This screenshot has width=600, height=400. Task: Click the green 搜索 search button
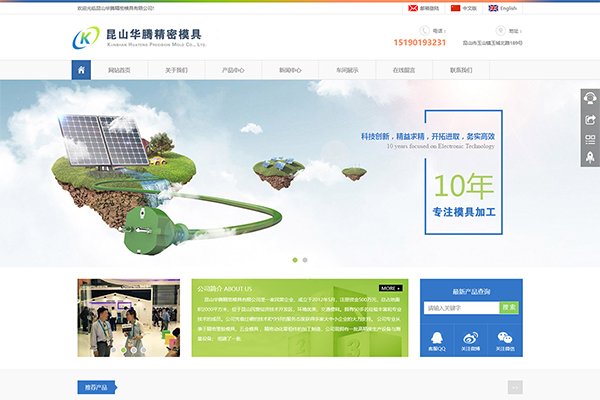509,308
